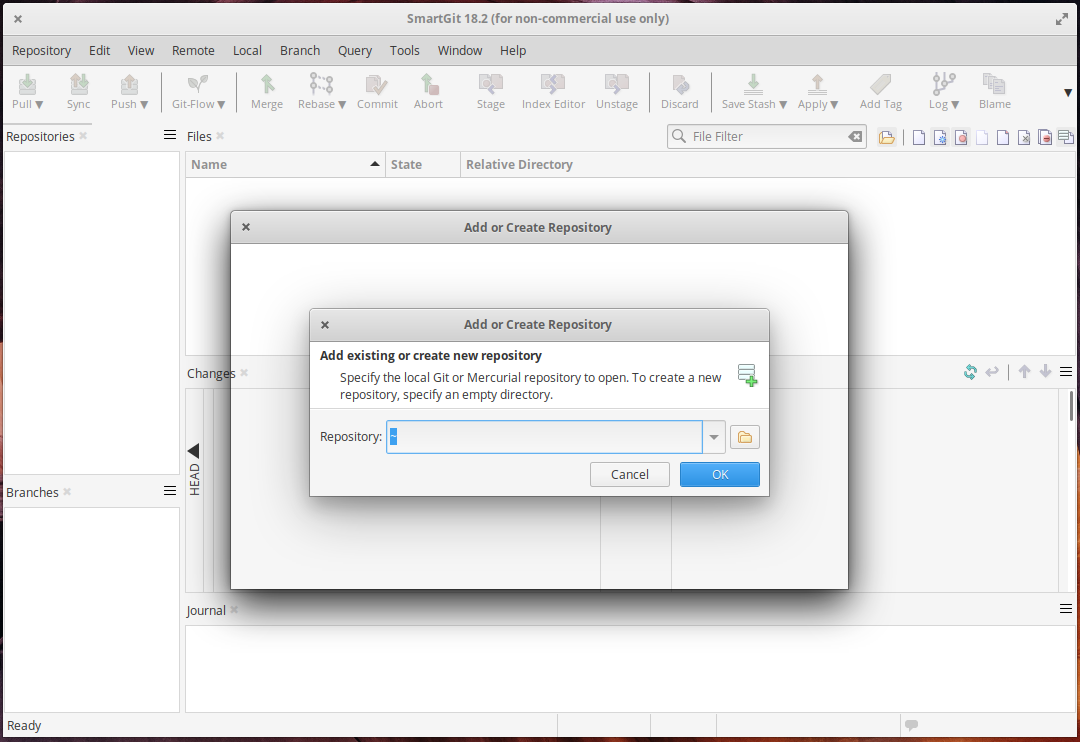
Task: Click the down arrow in Changes panel
Action: [x=1045, y=372]
